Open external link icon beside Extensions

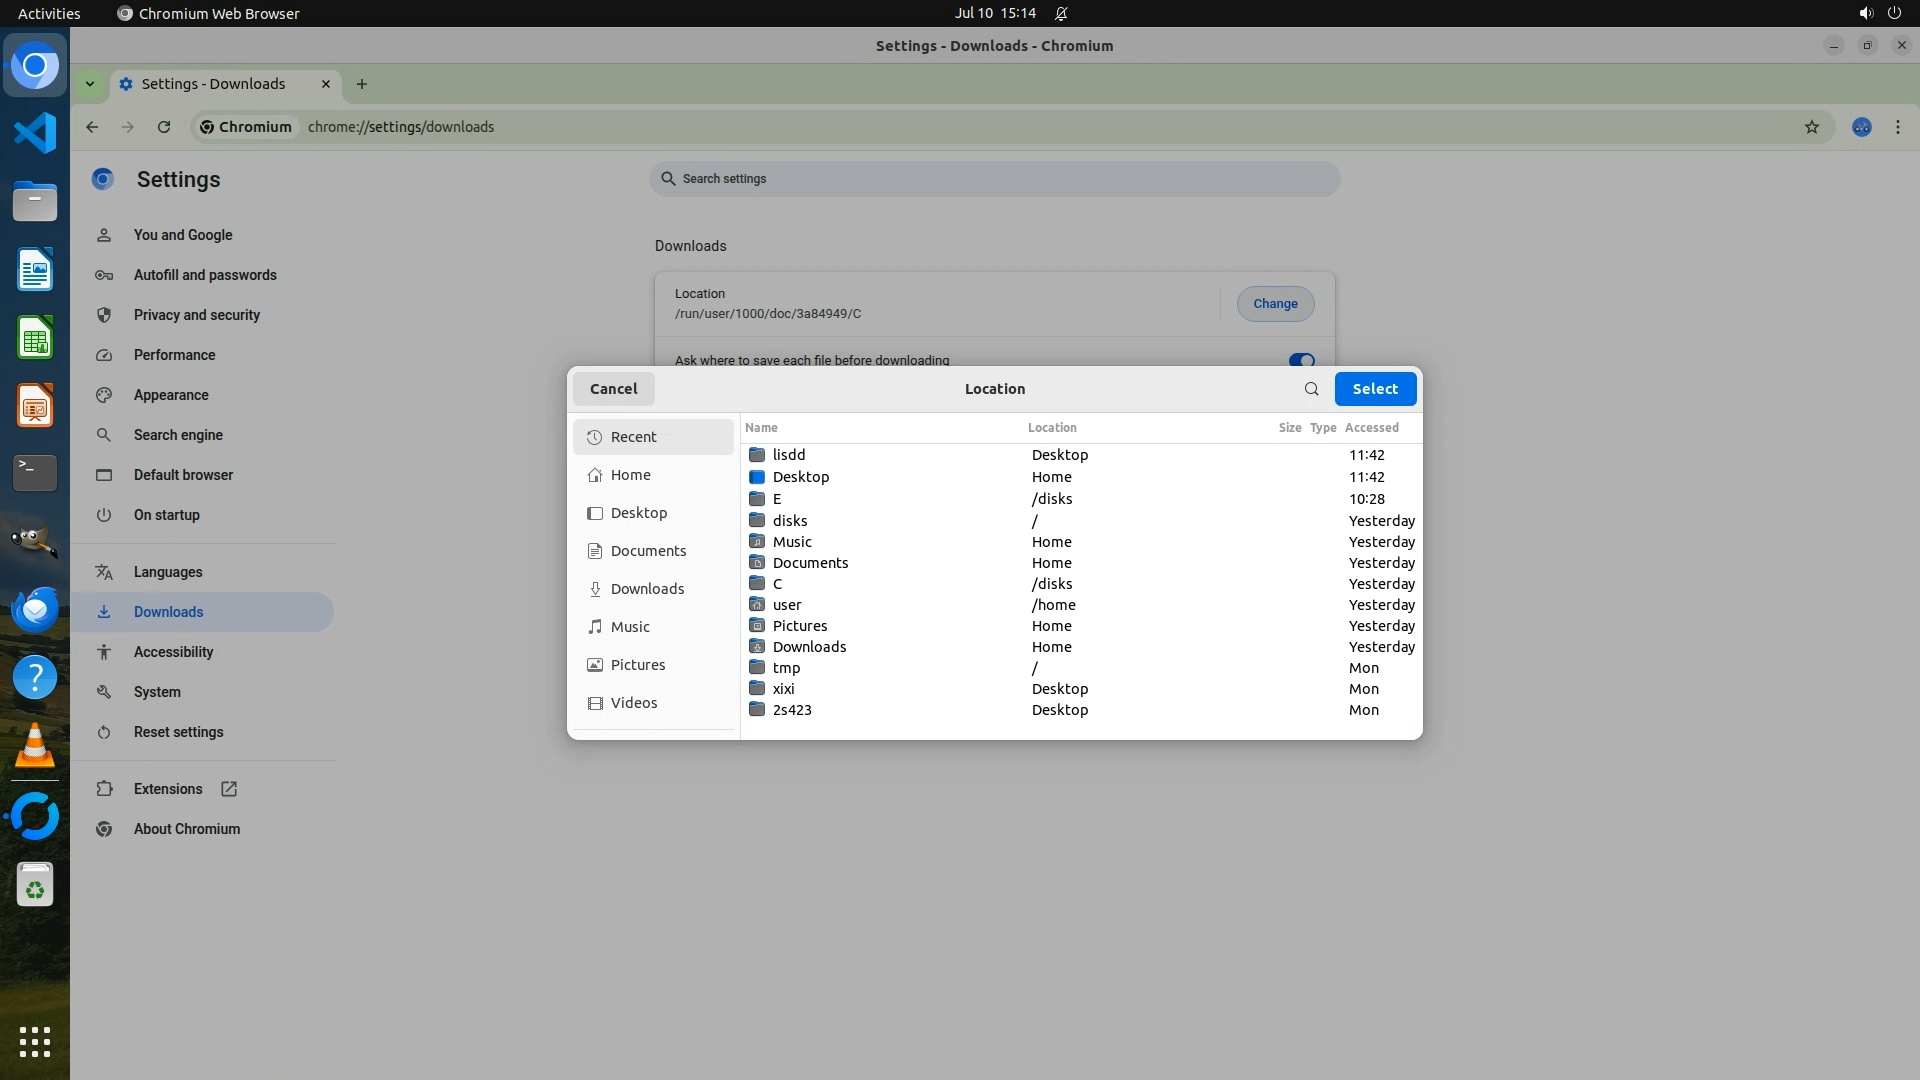[x=229, y=789]
